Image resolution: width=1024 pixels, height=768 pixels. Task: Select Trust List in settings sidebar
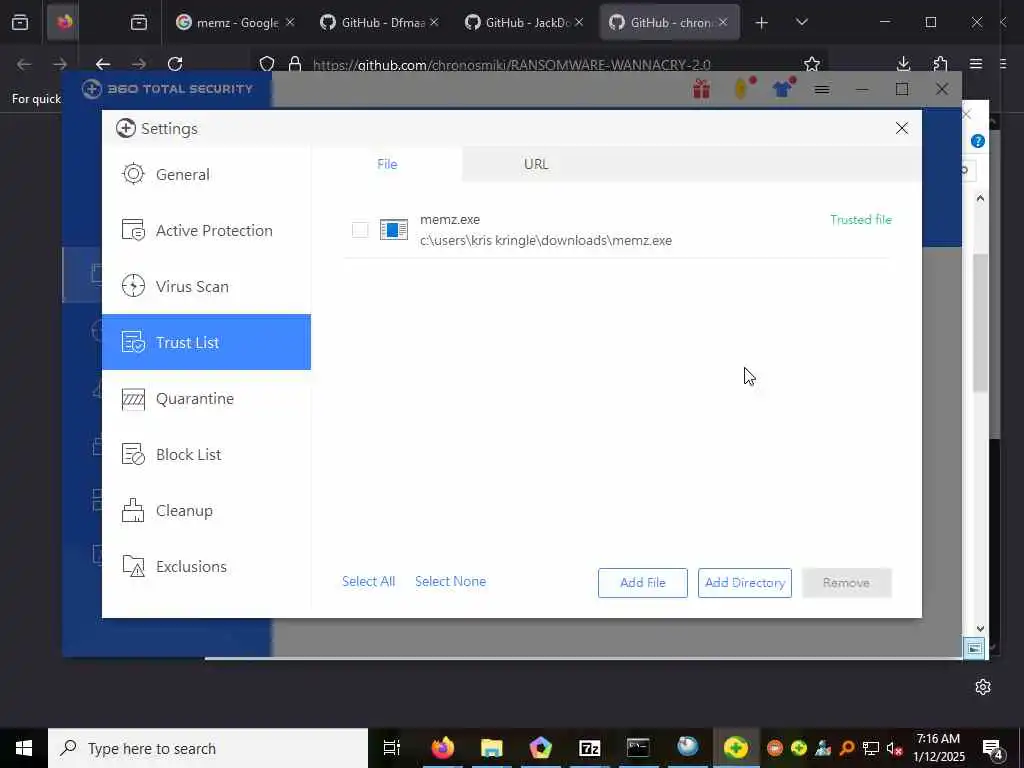(206, 342)
